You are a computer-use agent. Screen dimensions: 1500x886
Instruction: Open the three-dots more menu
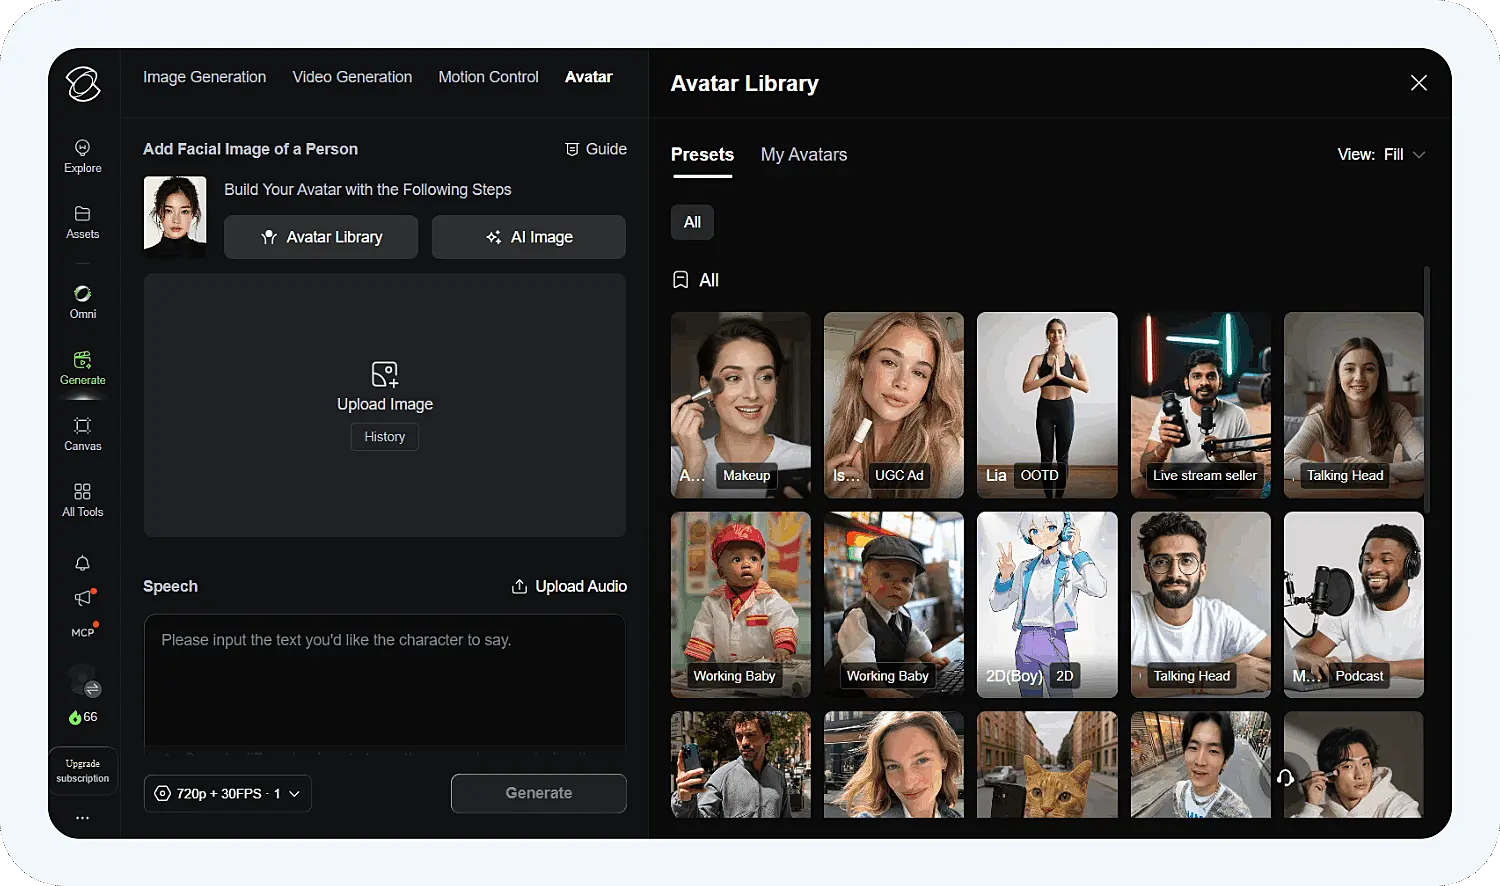83,818
